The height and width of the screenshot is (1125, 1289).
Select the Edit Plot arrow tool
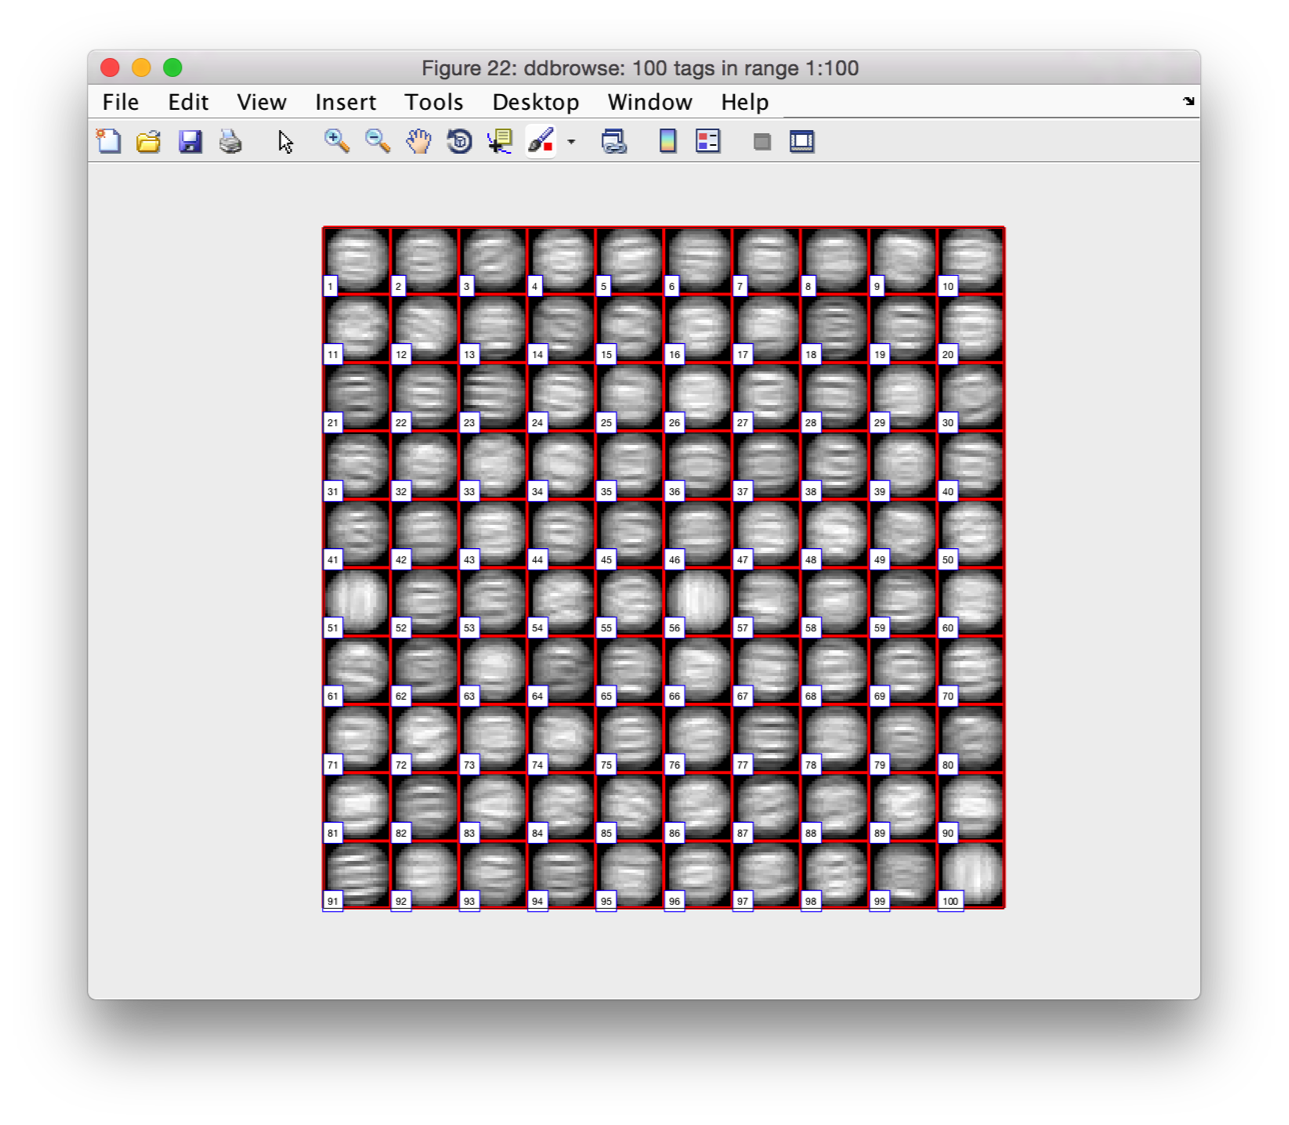[286, 141]
